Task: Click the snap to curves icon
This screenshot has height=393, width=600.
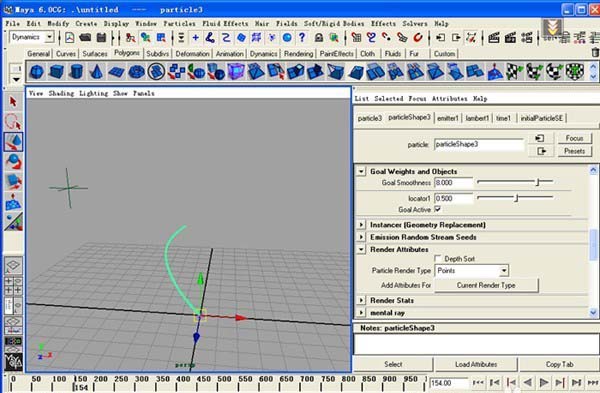Action: pyautogui.click(x=371, y=38)
